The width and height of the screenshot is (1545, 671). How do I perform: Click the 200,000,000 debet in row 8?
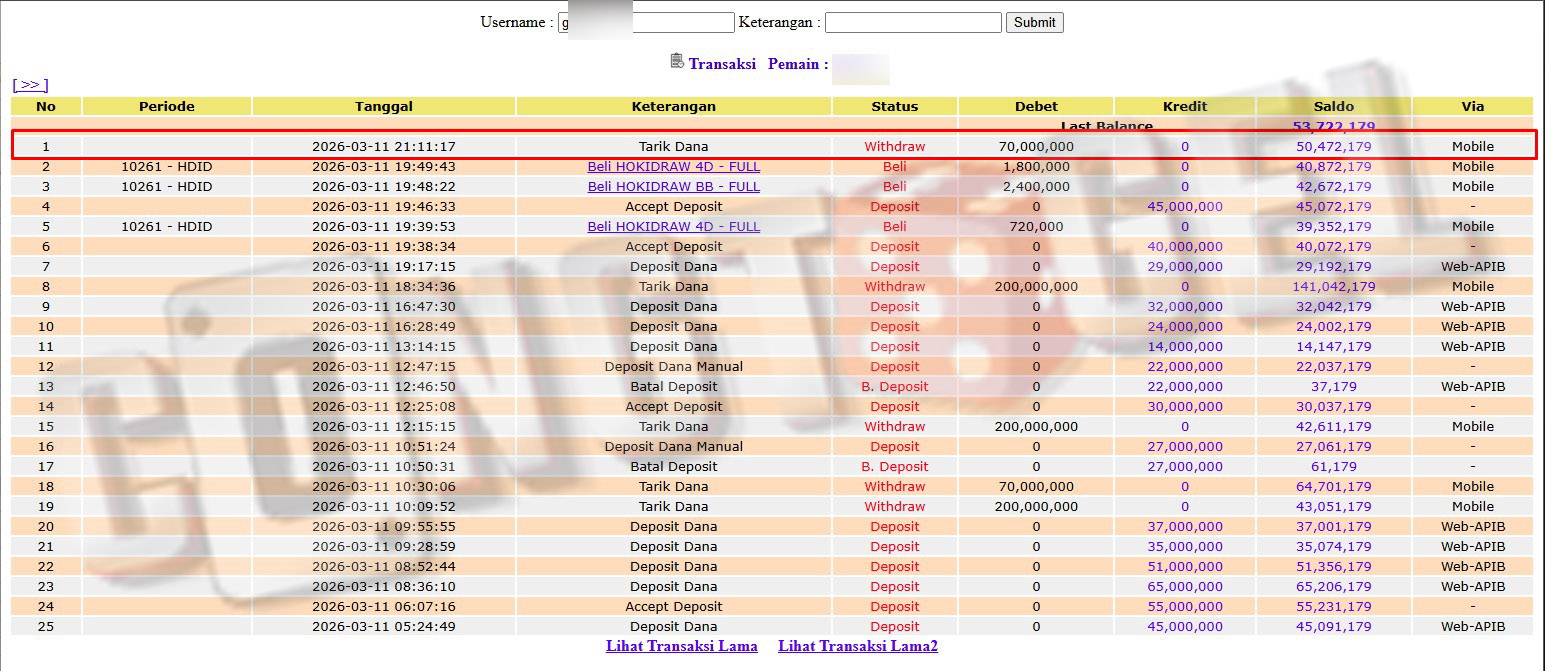(x=1035, y=287)
